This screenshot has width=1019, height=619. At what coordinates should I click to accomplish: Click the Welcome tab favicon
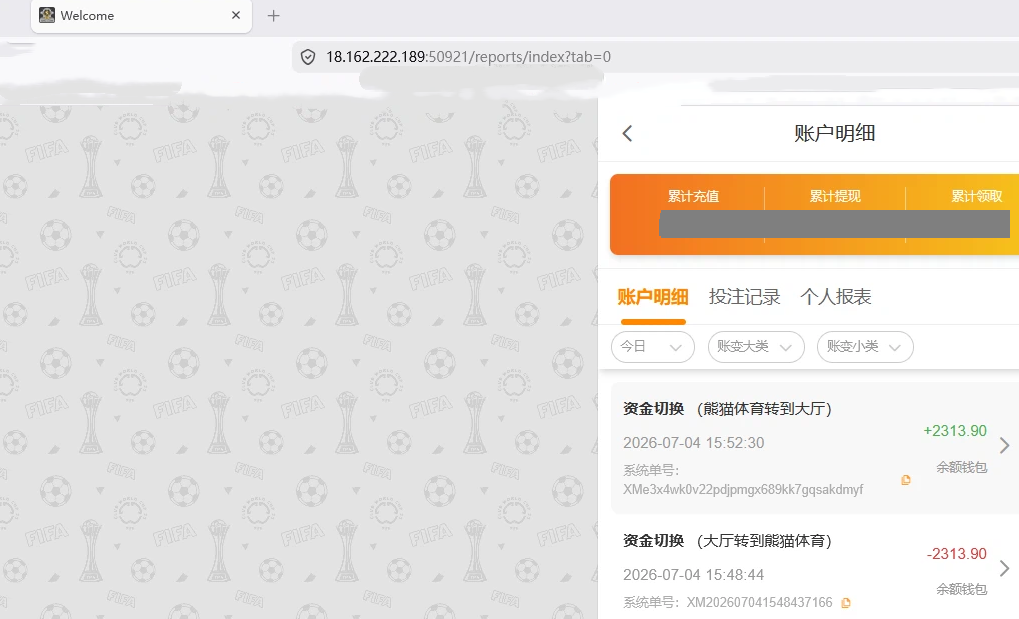click(x=47, y=15)
